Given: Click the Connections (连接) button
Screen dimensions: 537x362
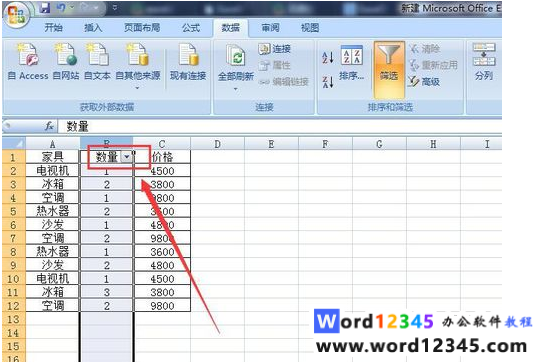Looking at the screenshot, I should 275,49.
